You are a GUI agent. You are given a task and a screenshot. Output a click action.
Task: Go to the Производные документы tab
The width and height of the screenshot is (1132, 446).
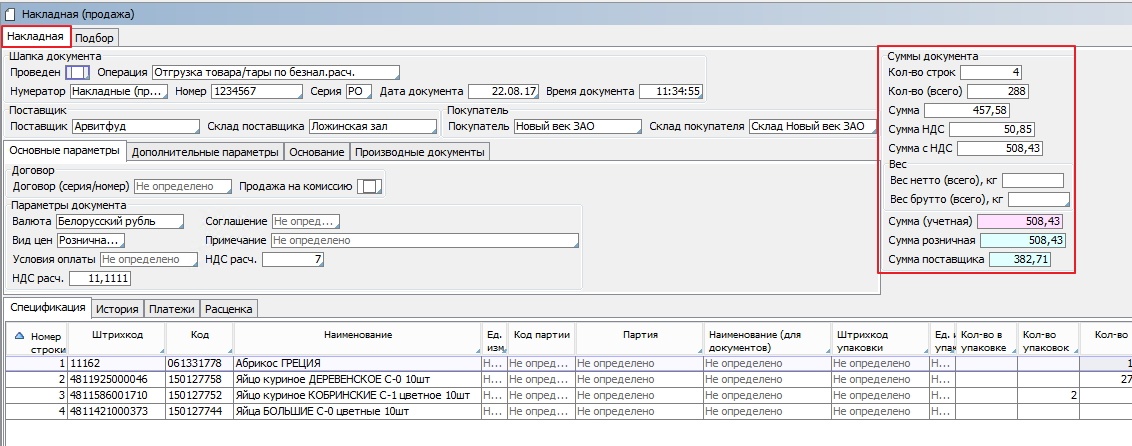pyautogui.click(x=419, y=152)
